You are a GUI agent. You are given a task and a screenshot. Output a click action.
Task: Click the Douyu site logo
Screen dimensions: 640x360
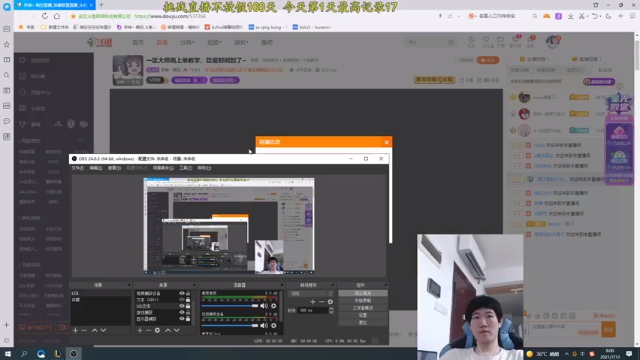[x=100, y=42]
